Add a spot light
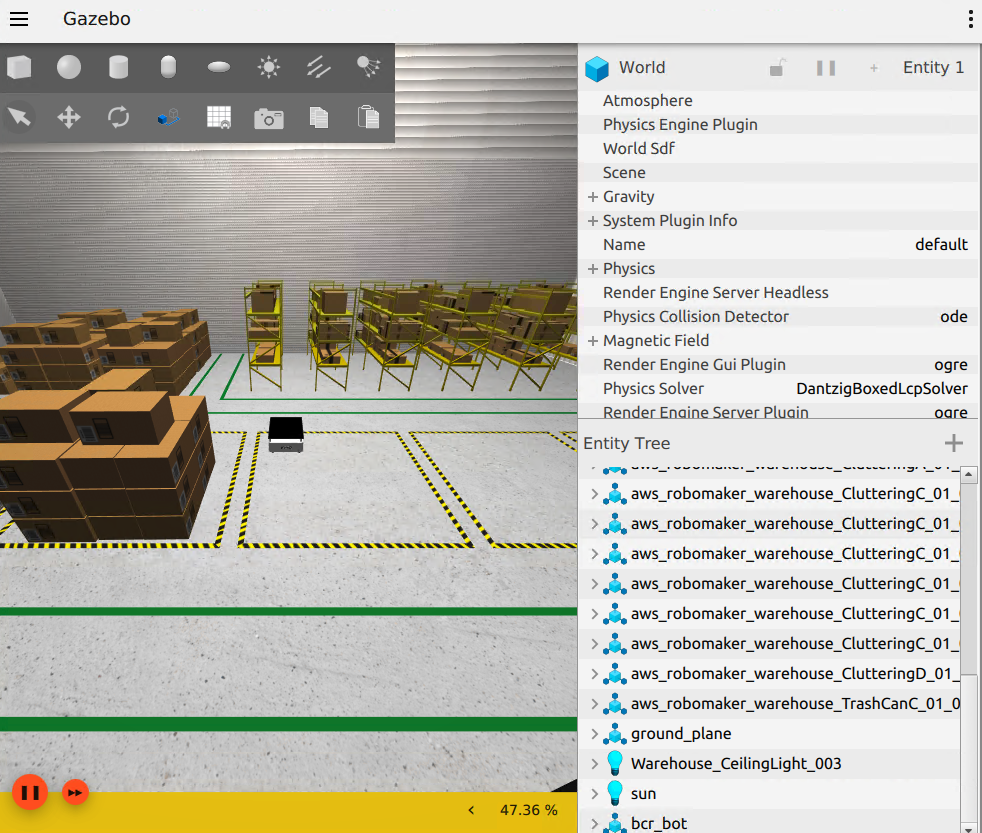Viewport: 982px width, 833px height. (x=368, y=67)
